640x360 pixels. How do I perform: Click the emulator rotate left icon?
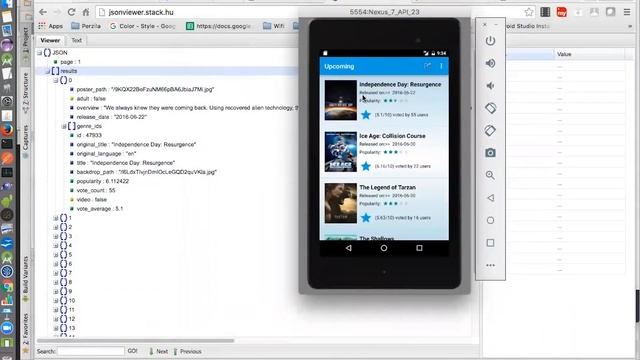point(490,108)
